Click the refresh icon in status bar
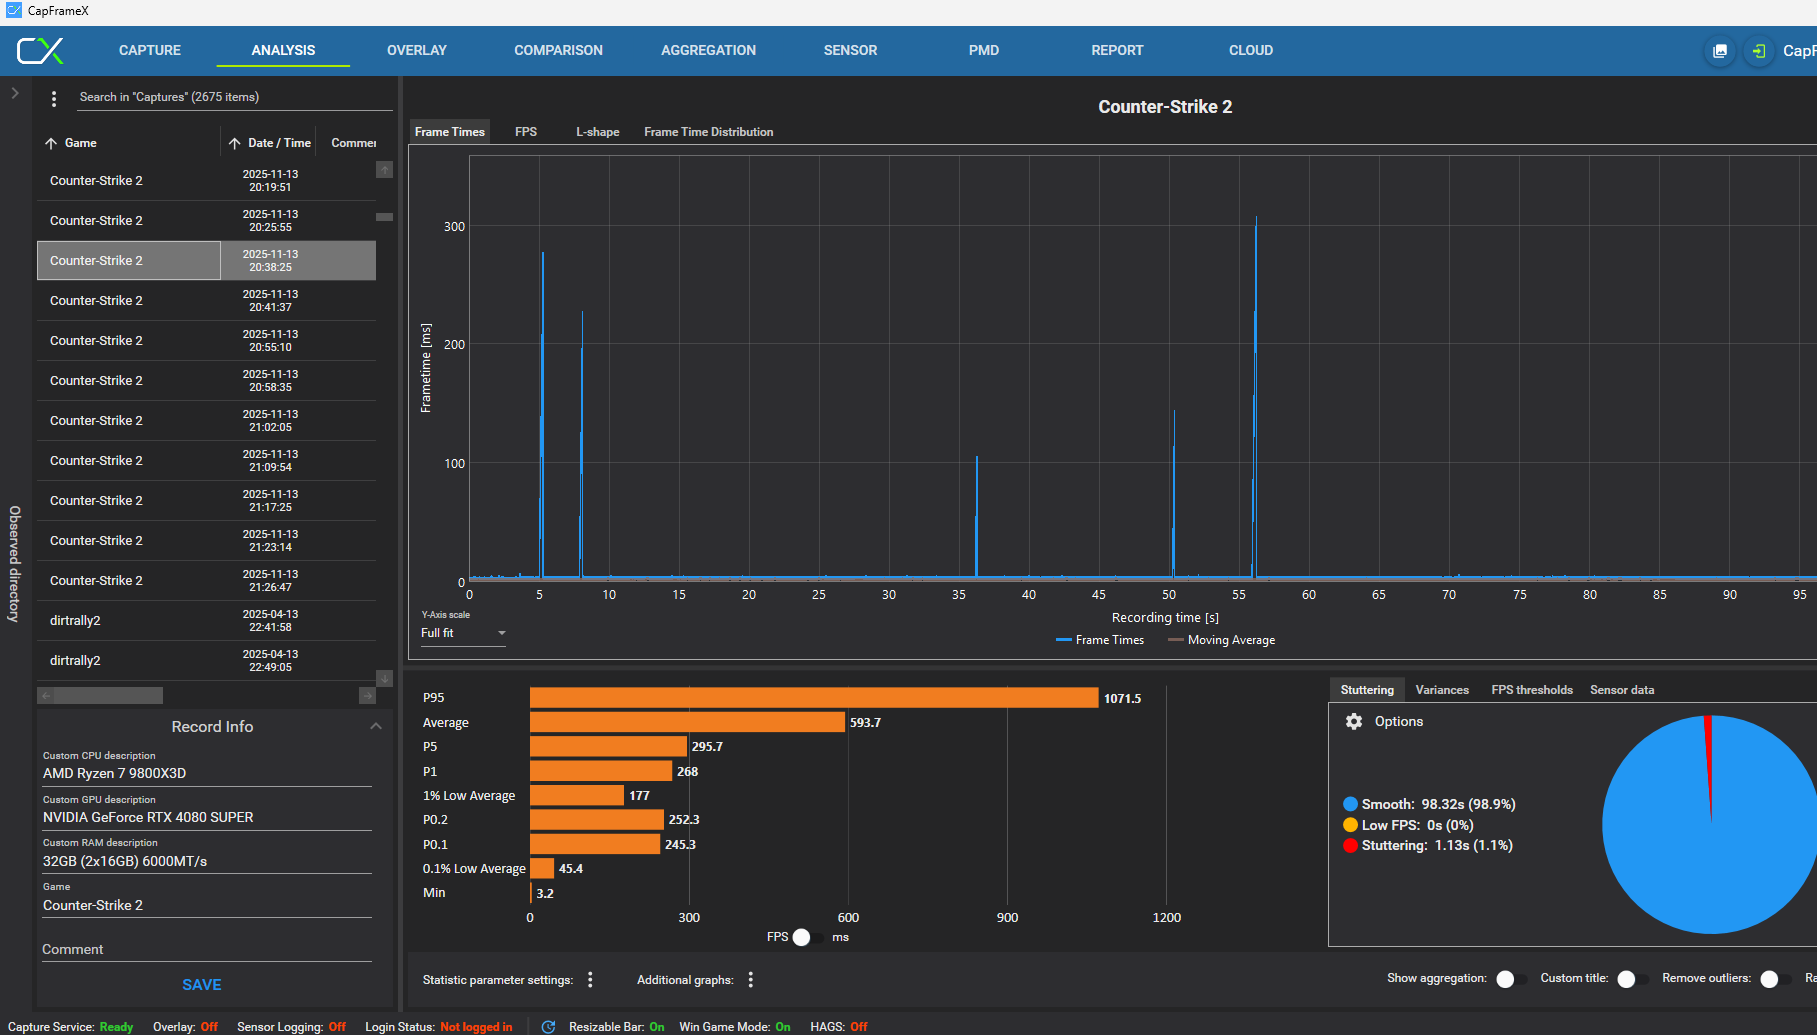 (548, 1027)
